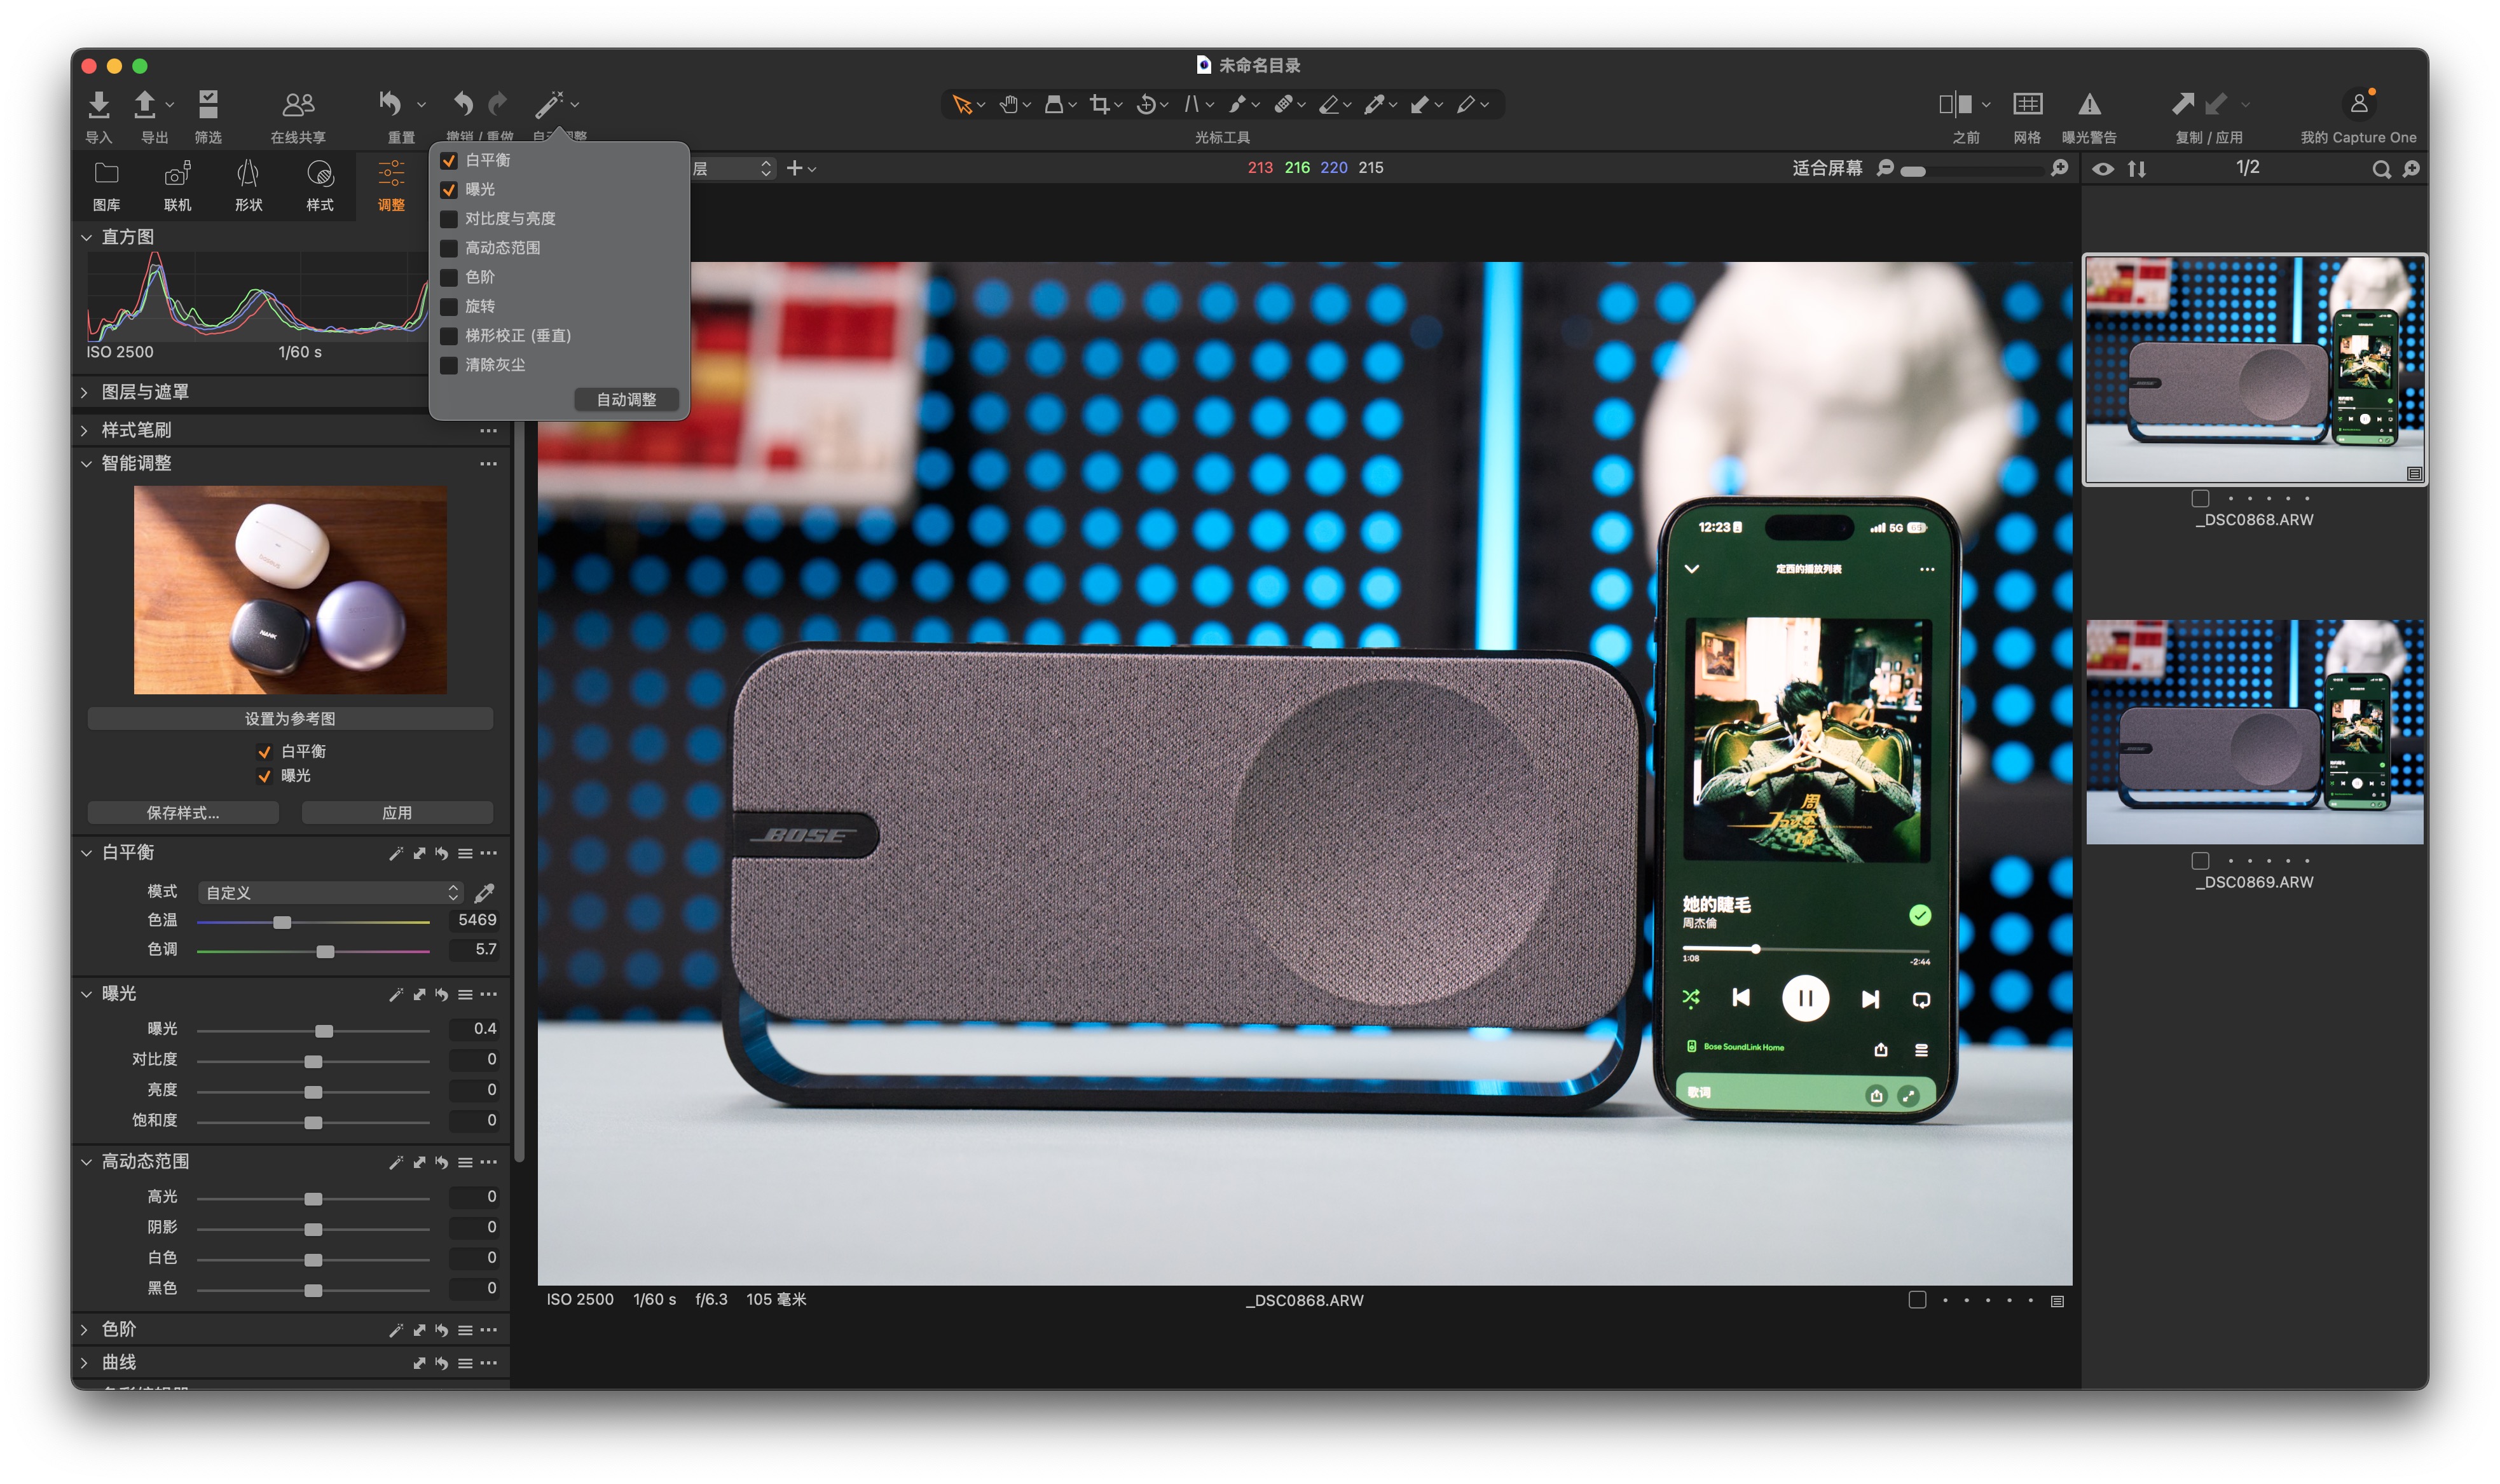Expand the 图层与遮罩 panel
Screen dimensions: 2500x1484
click(86, 393)
